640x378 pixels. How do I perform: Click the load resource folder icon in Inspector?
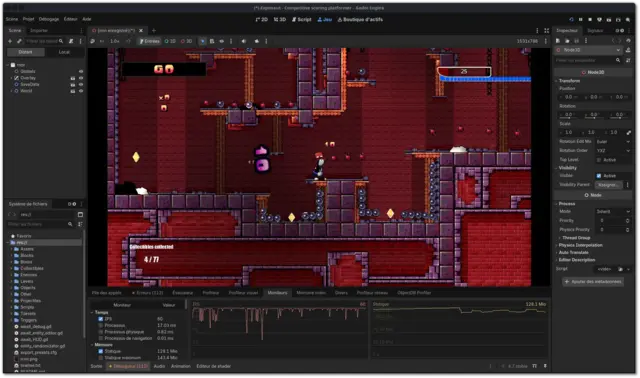point(567,40)
